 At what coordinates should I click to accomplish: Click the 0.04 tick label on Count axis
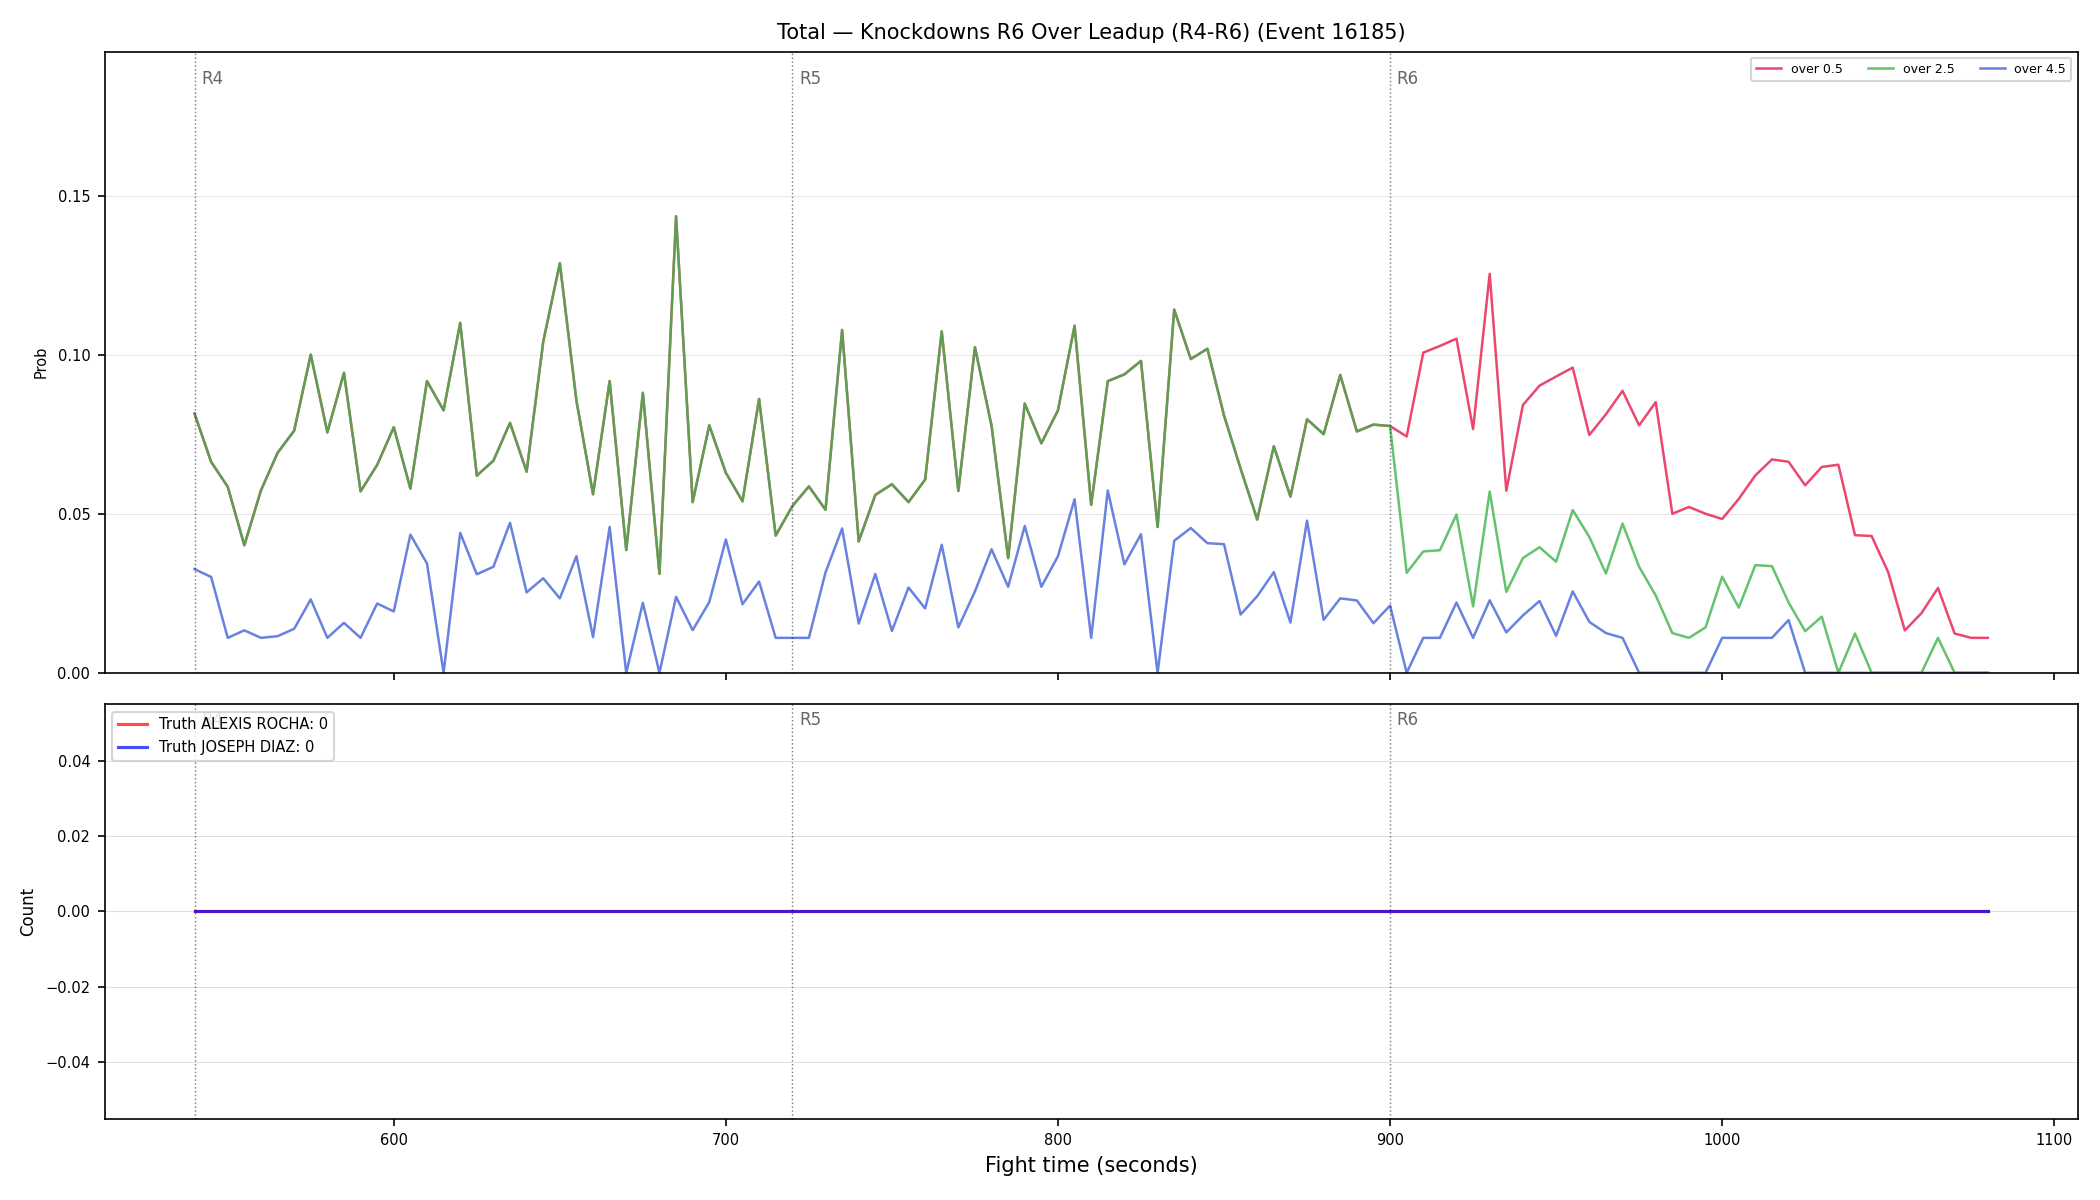(x=73, y=762)
